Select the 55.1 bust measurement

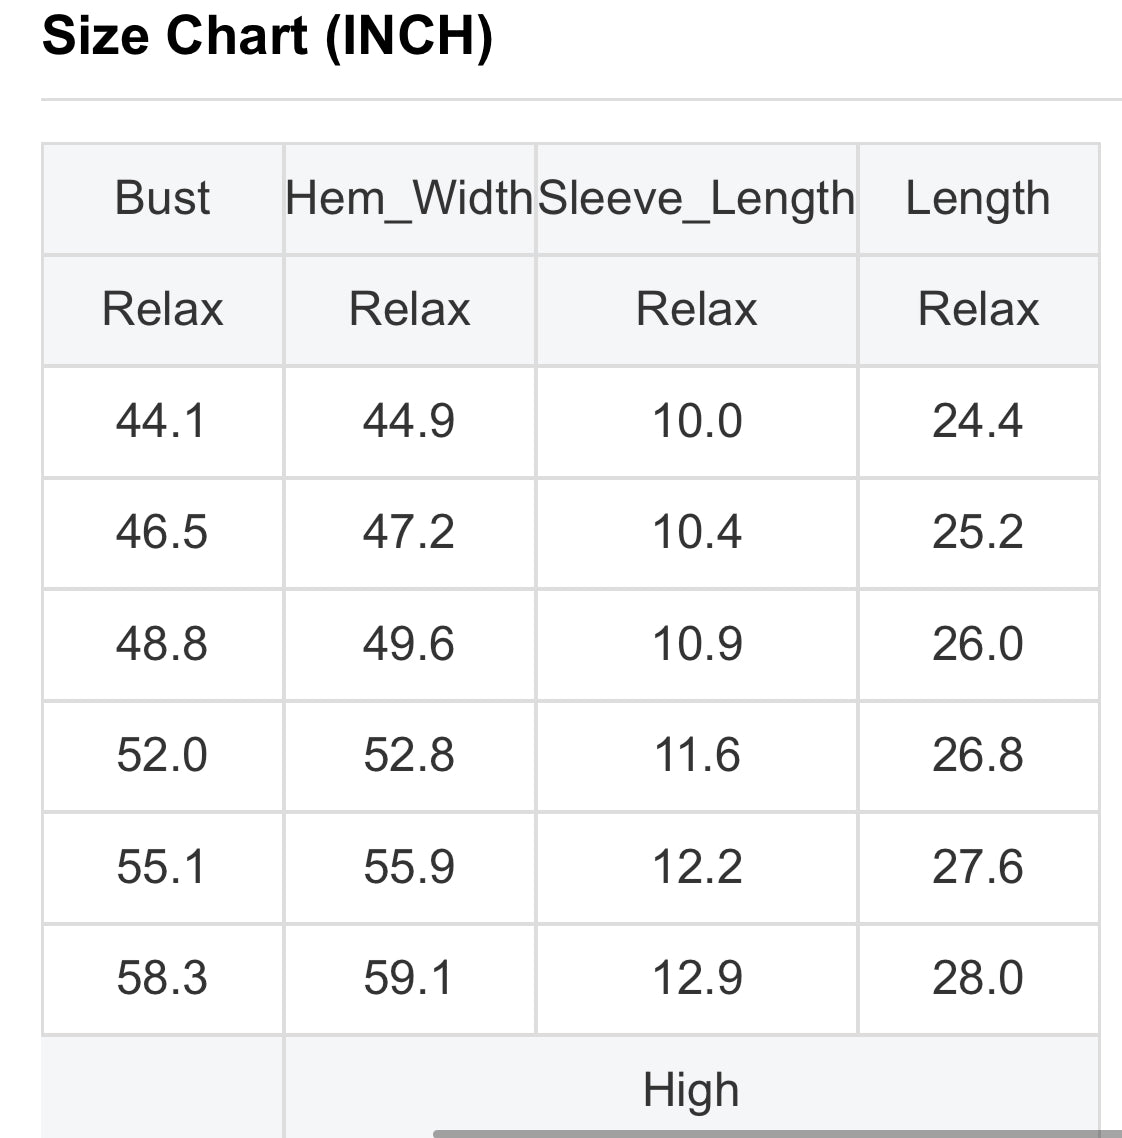coord(162,867)
